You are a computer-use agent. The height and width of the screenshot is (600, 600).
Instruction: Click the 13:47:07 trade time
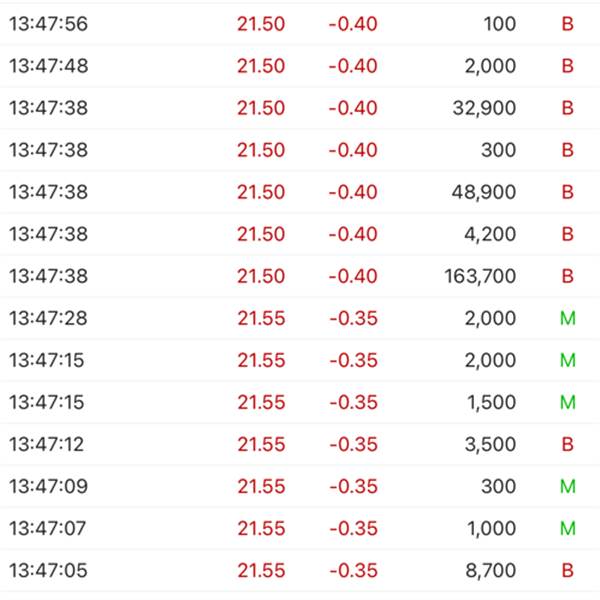(48, 528)
